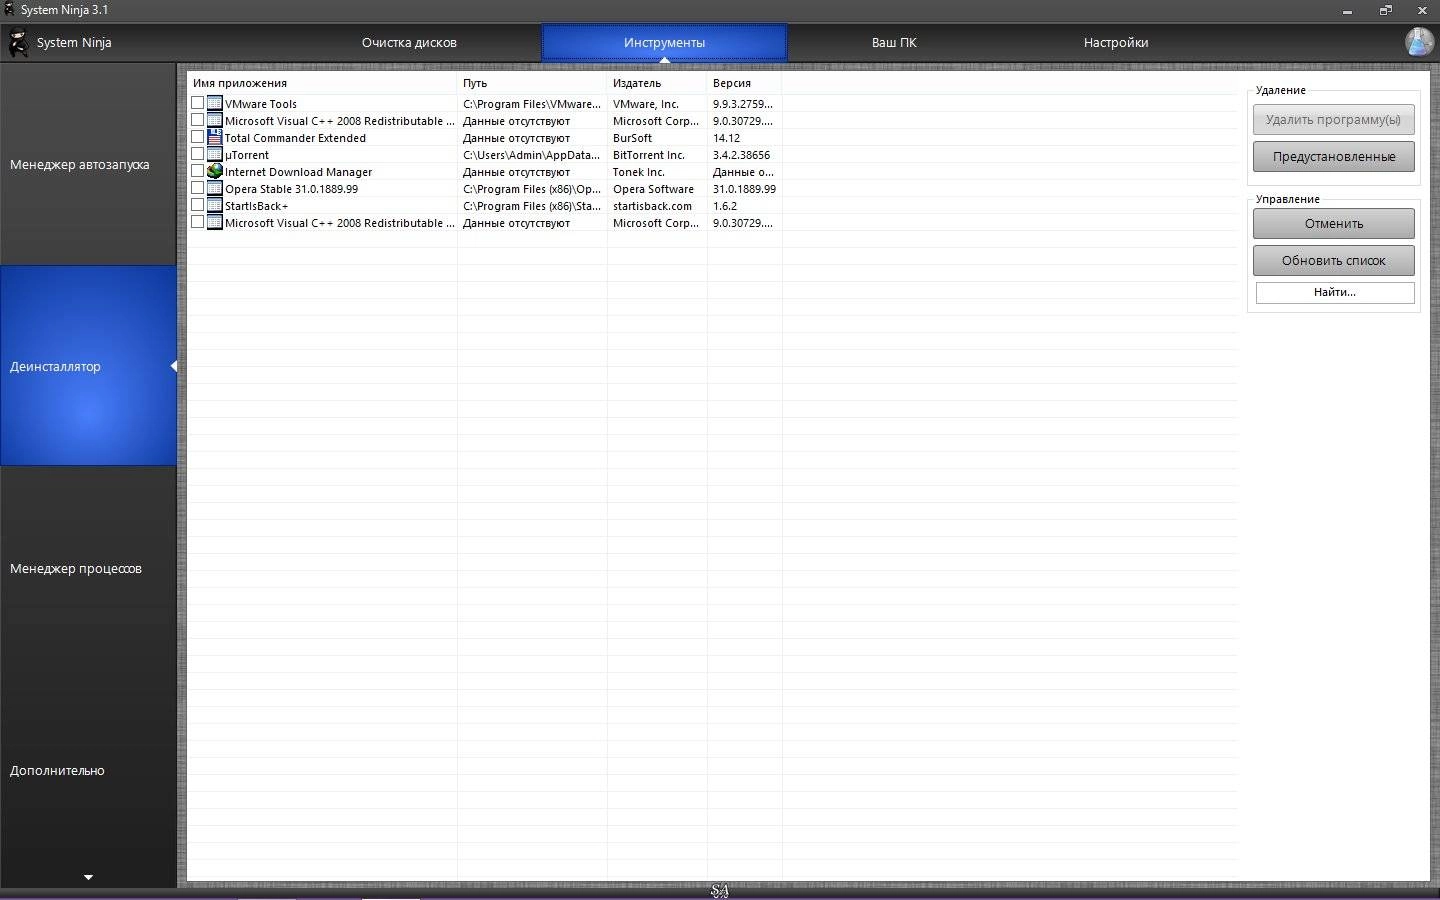Select Деинсталлятор in the sidebar

88,366
